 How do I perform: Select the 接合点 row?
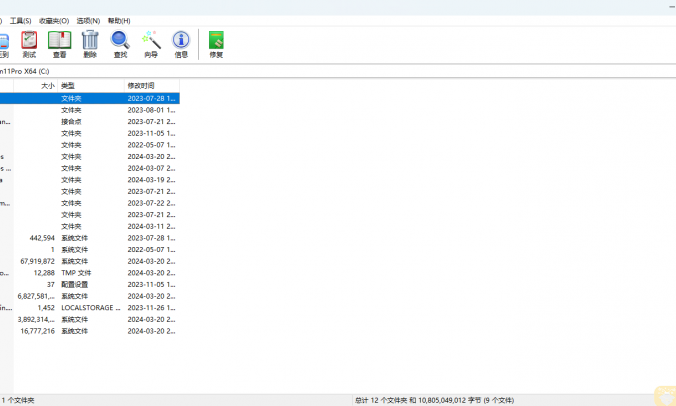(90, 122)
